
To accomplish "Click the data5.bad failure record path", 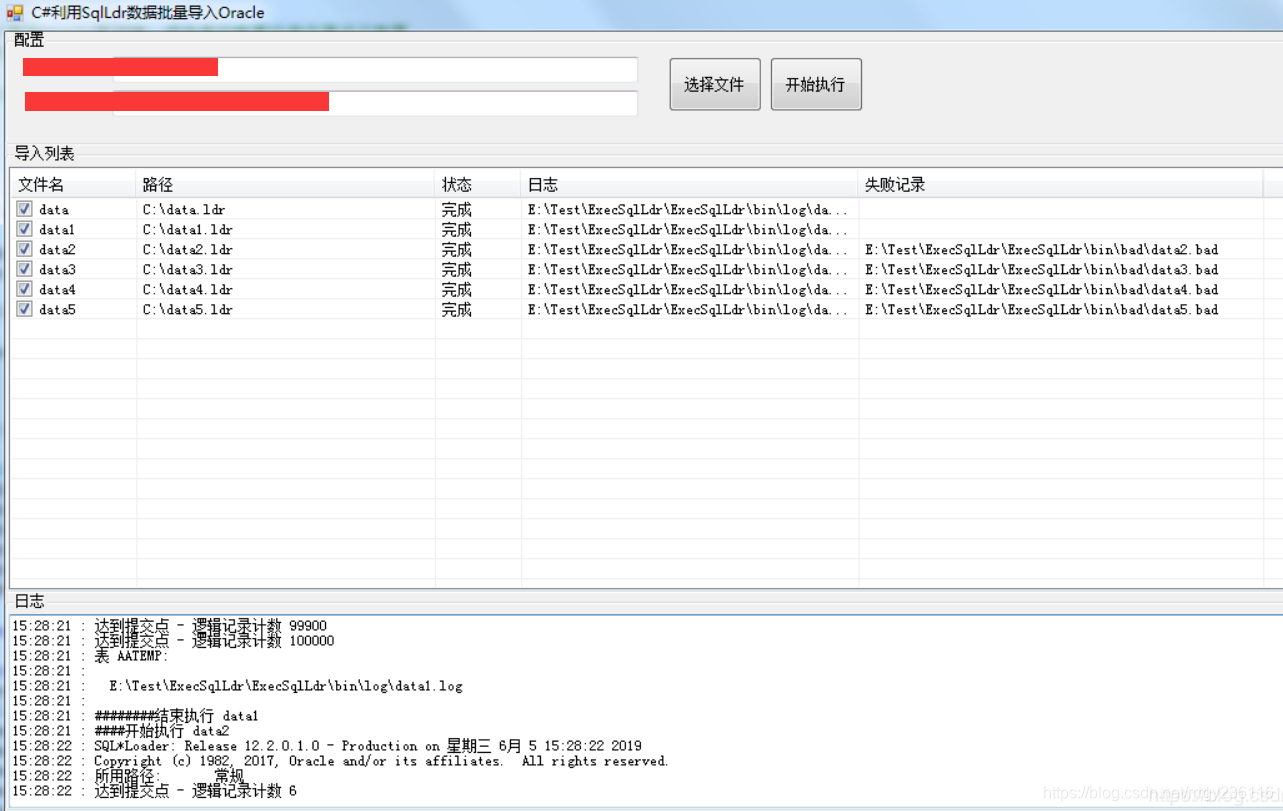I will click(x=1042, y=310).
